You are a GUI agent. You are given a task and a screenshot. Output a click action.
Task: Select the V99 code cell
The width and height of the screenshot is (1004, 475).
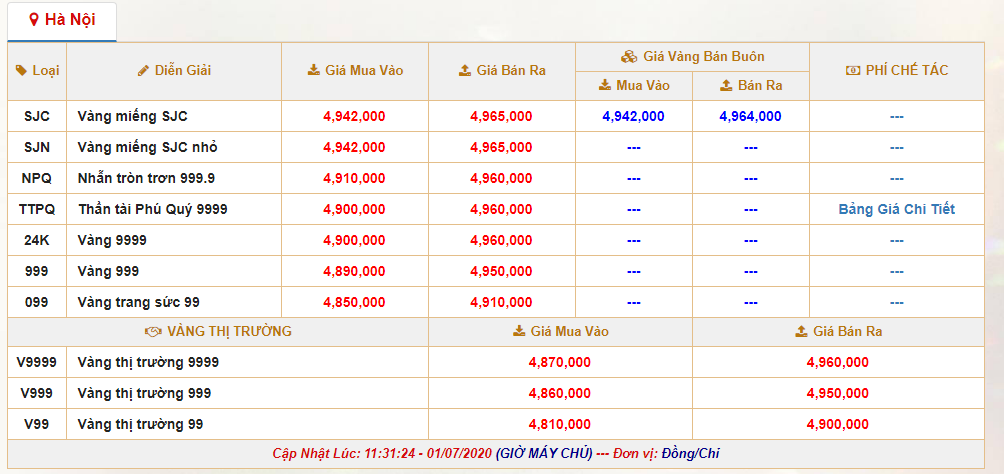[x=36, y=424]
